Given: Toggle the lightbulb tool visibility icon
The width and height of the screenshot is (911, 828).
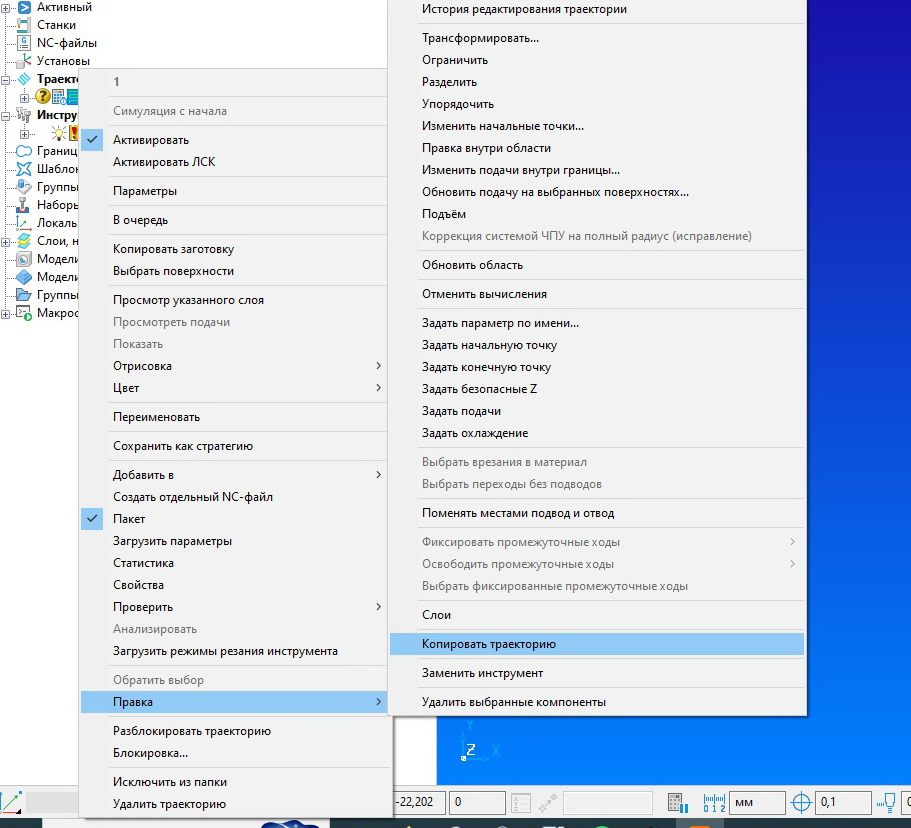Looking at the screenshot, I should pos(59,132).
